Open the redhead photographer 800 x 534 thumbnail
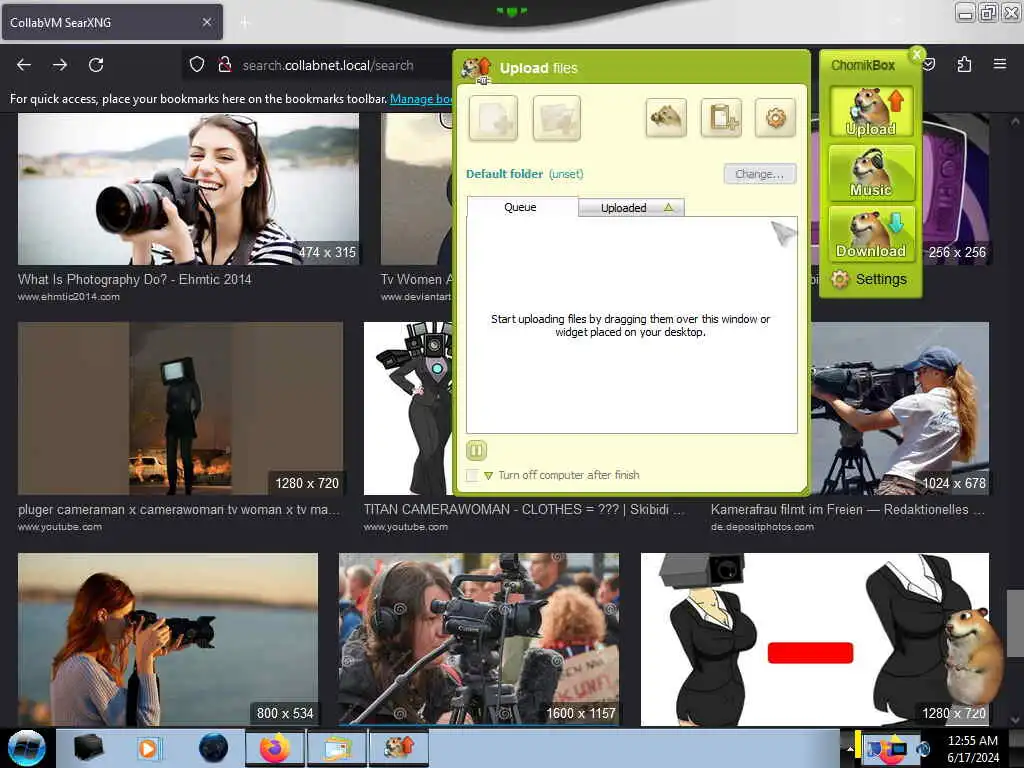Image resolution: width=1024 pixels, height=768 pixels. [x=168, y=639]
